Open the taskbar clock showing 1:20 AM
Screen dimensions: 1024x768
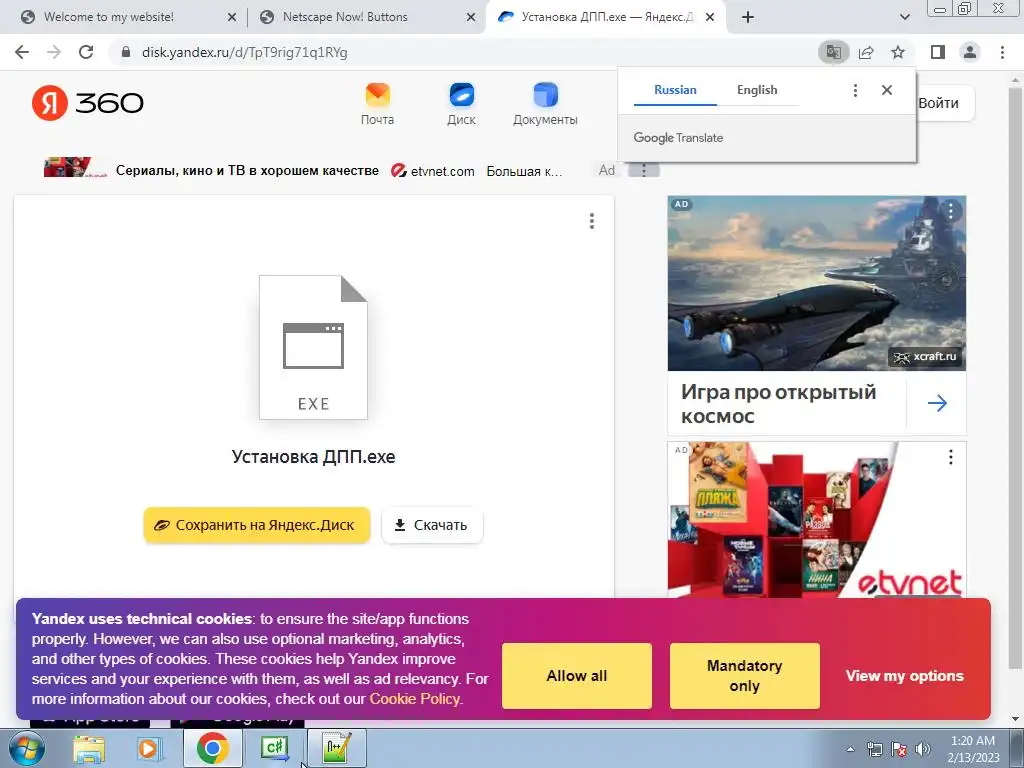click(x=973, y=749)
